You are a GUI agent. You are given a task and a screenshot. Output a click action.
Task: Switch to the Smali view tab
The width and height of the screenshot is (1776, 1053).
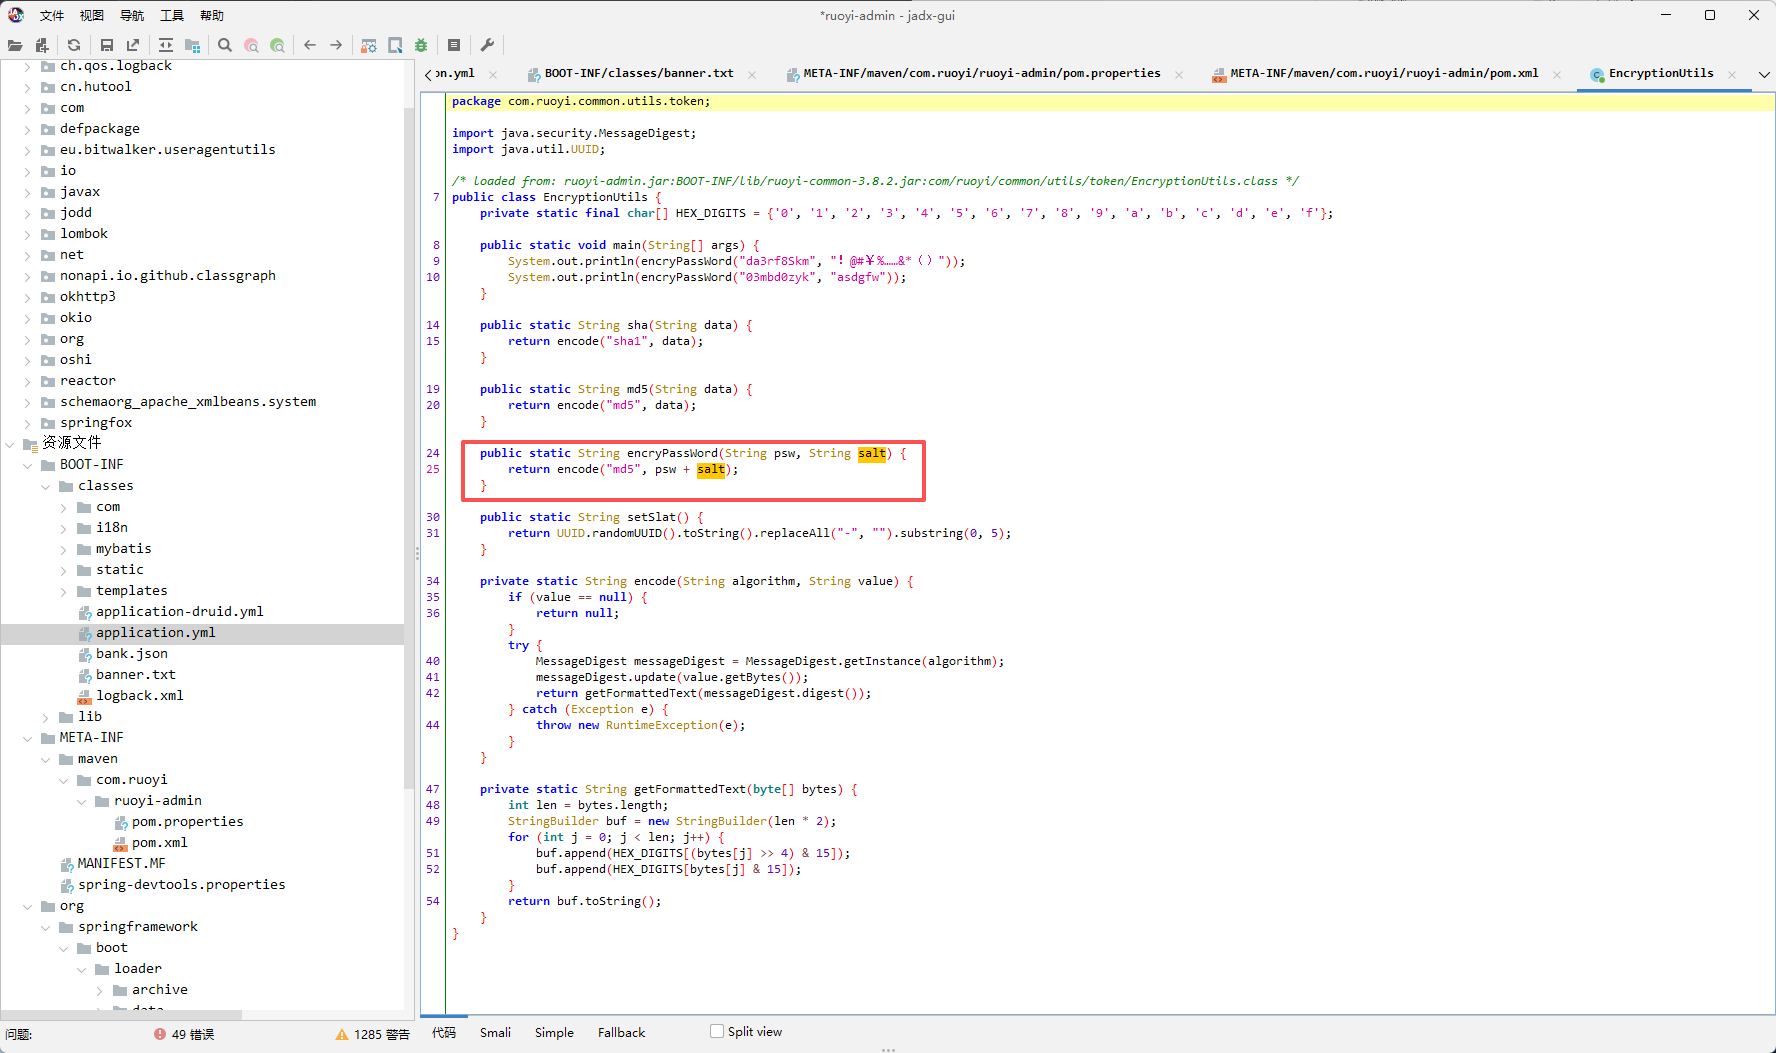495,1033
